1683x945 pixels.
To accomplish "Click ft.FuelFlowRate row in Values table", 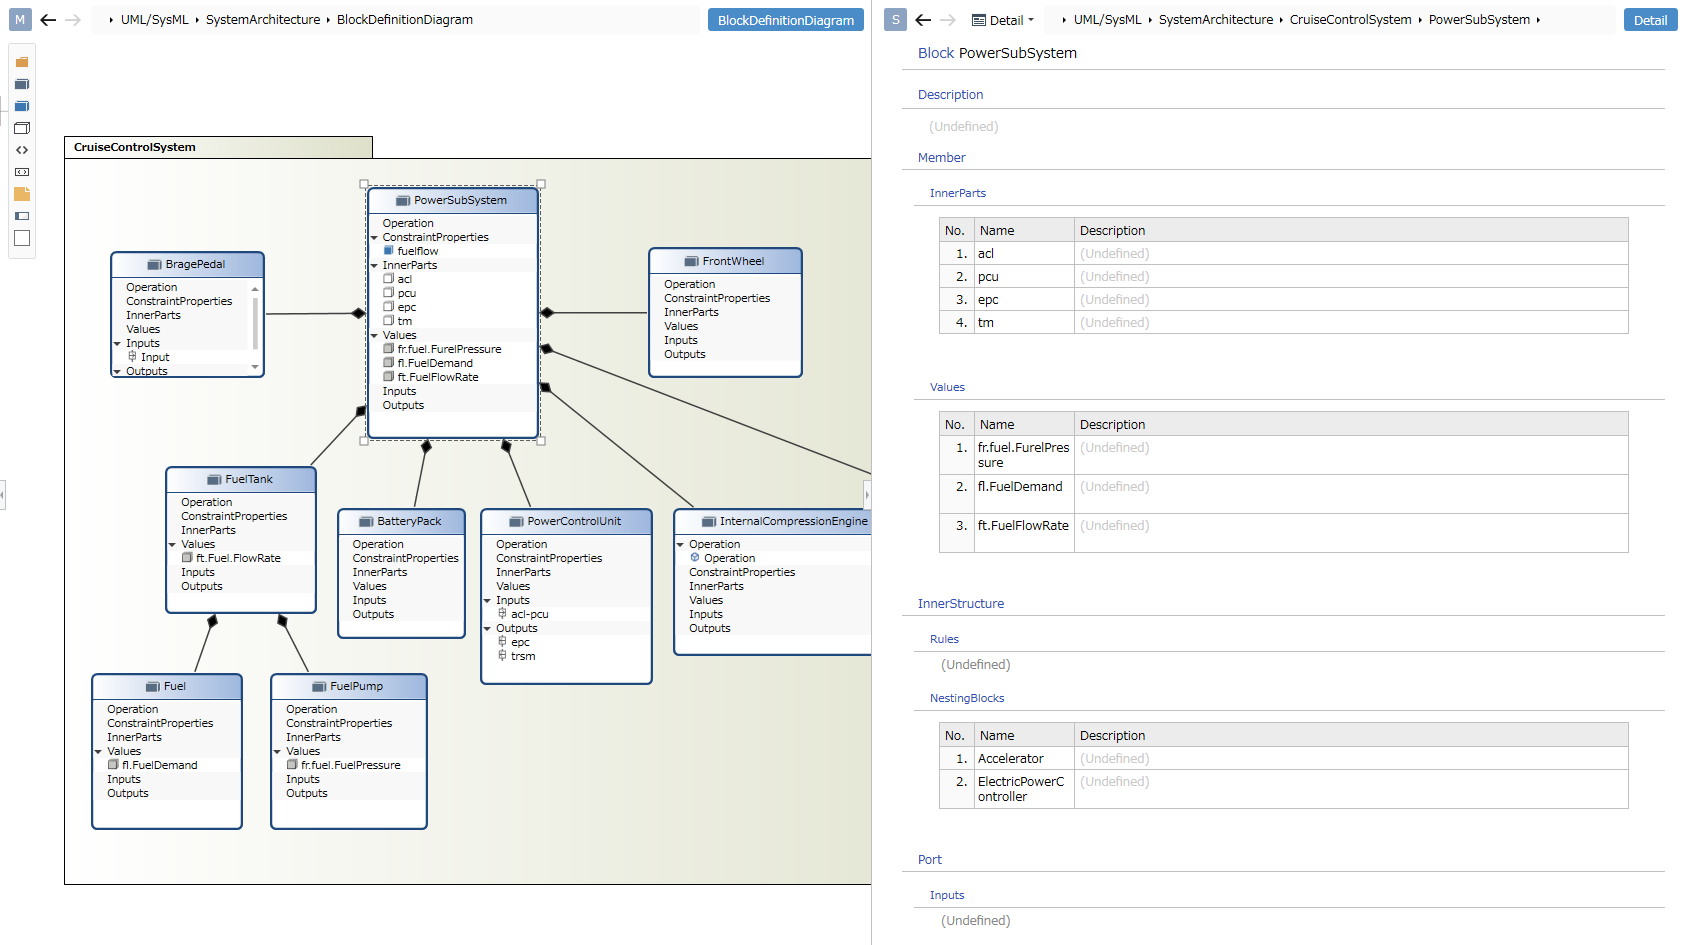I will point(1283,533).
